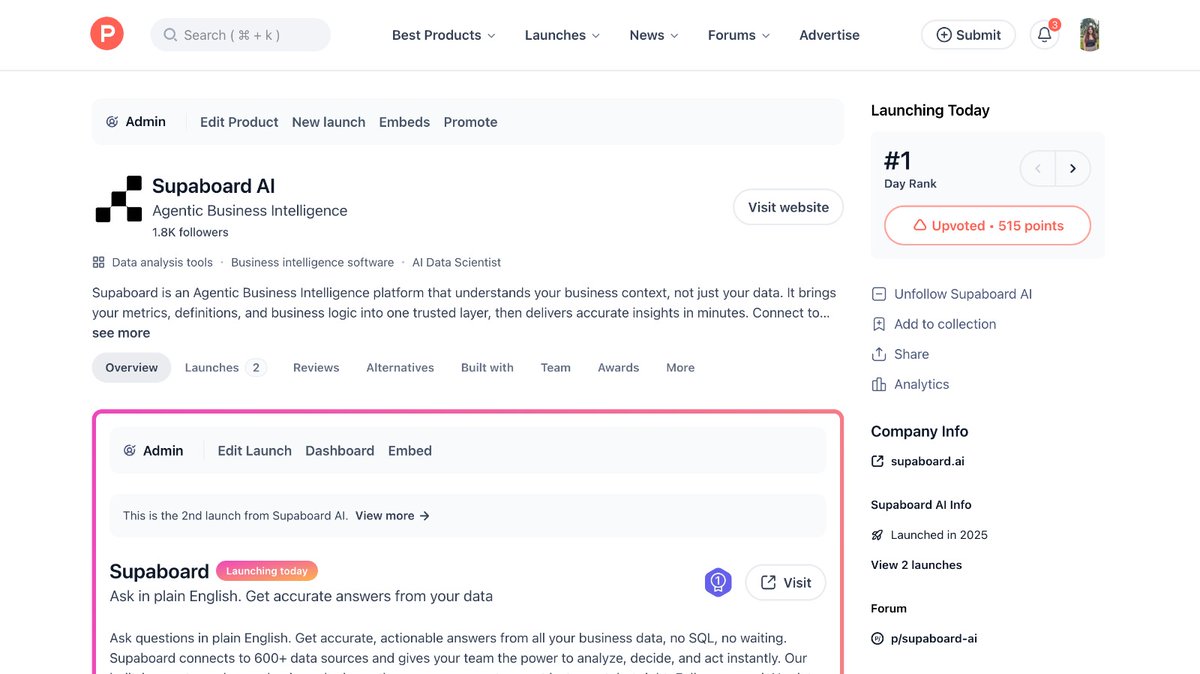The width and height of the screenshot is (1200, 674).
Task: Open the Advertise page
Action: point(829,35)
